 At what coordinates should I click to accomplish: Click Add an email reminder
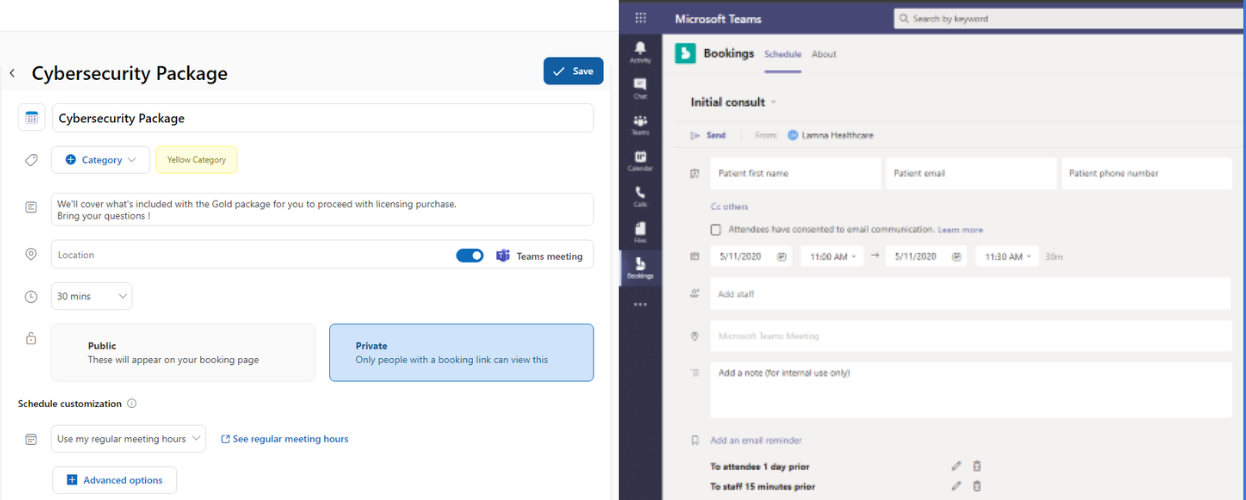(755, 440)
